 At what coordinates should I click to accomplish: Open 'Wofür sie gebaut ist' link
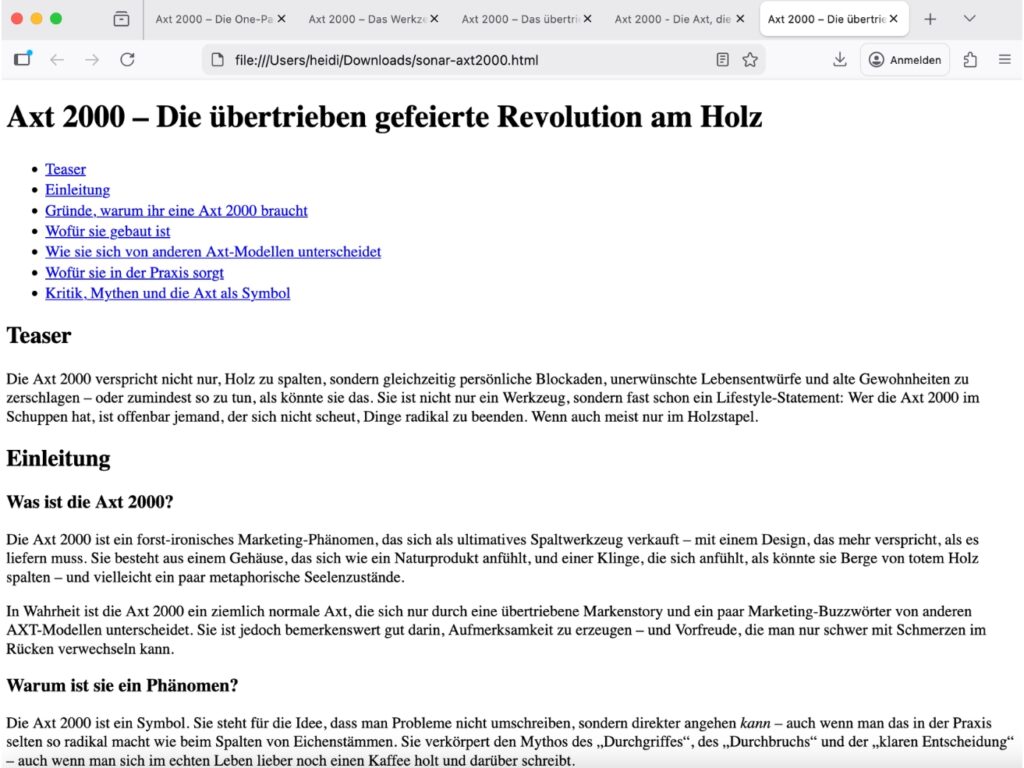(107, 231)
